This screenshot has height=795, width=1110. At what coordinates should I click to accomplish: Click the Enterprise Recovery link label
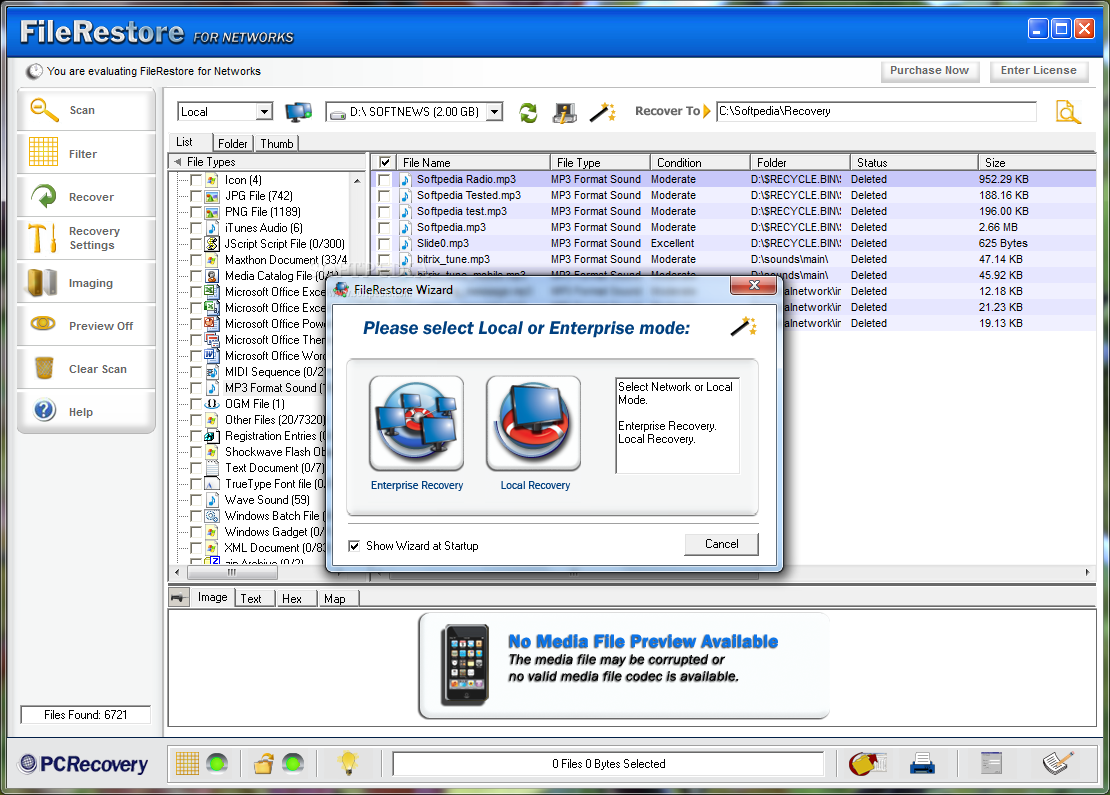pos(417,486)
